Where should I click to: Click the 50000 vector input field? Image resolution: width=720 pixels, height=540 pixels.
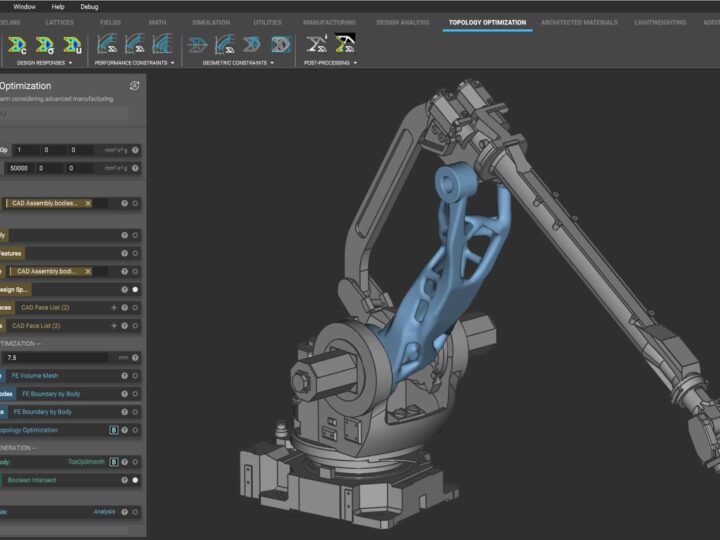pyautogui.click(x=20, y=168)
